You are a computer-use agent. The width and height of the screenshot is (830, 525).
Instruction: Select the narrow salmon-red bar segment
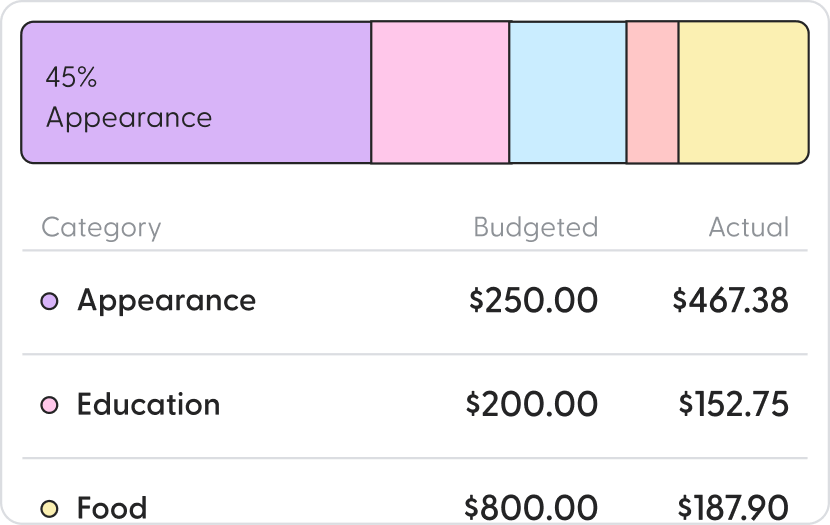[x=652, y=92]
